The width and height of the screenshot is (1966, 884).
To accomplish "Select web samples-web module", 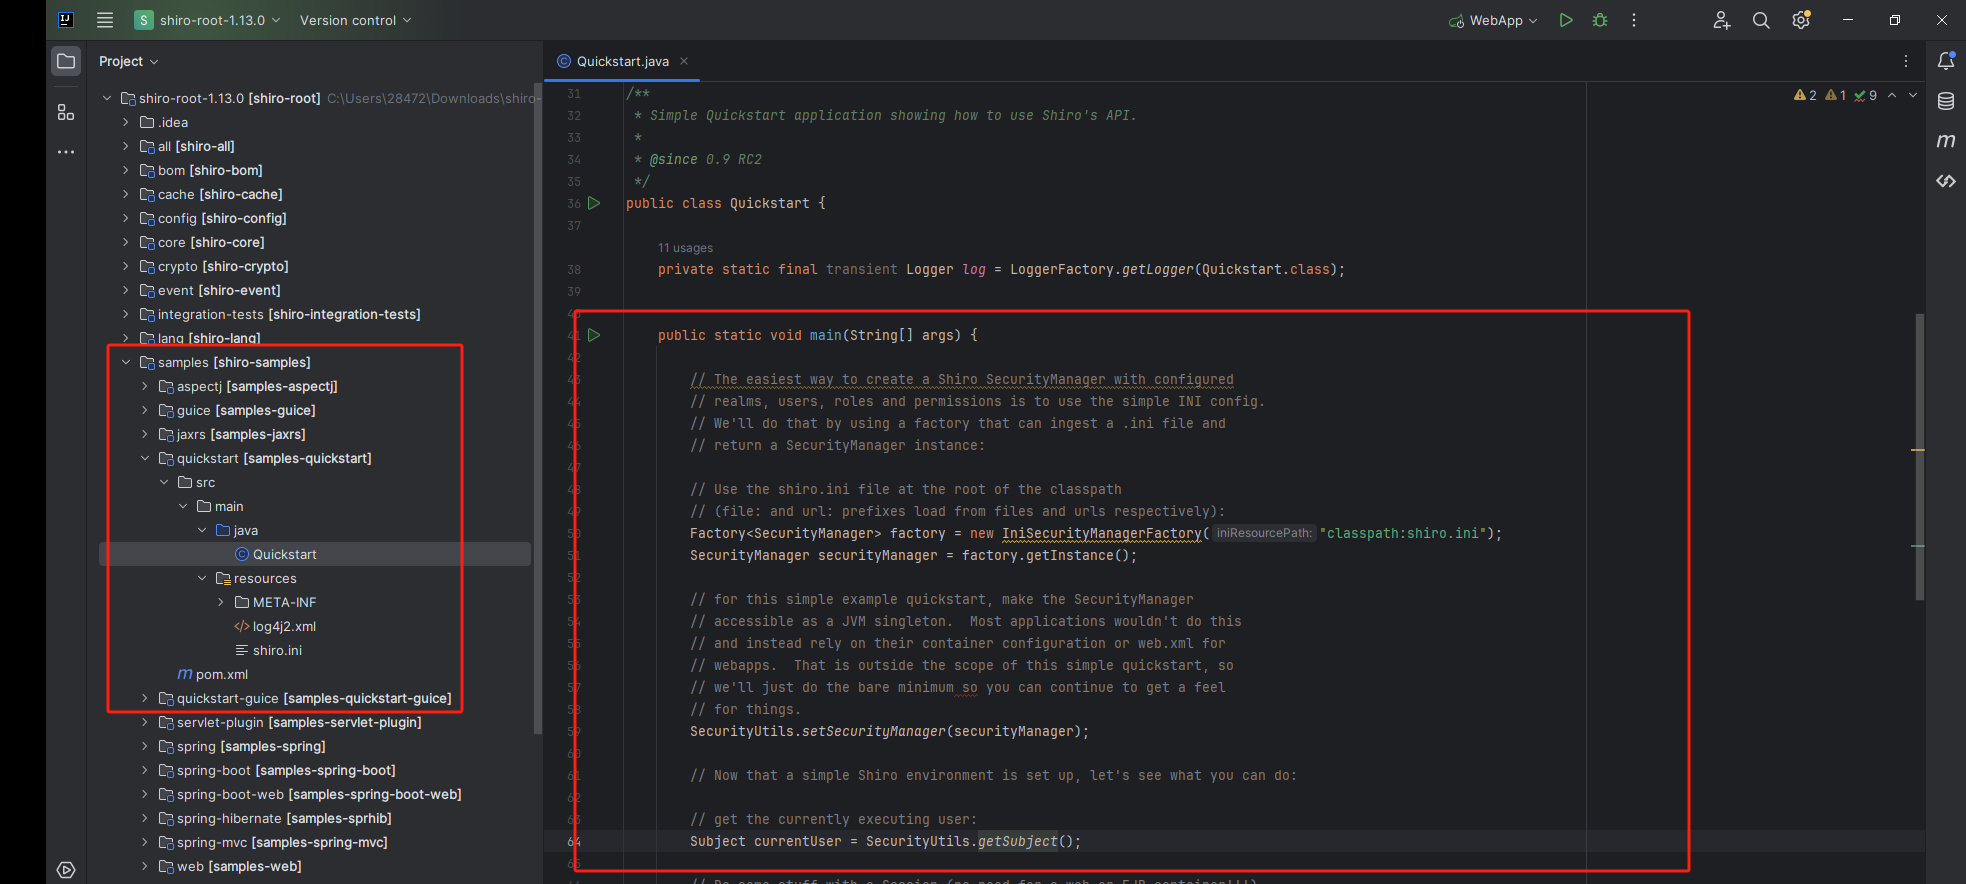I will point(315,866).
